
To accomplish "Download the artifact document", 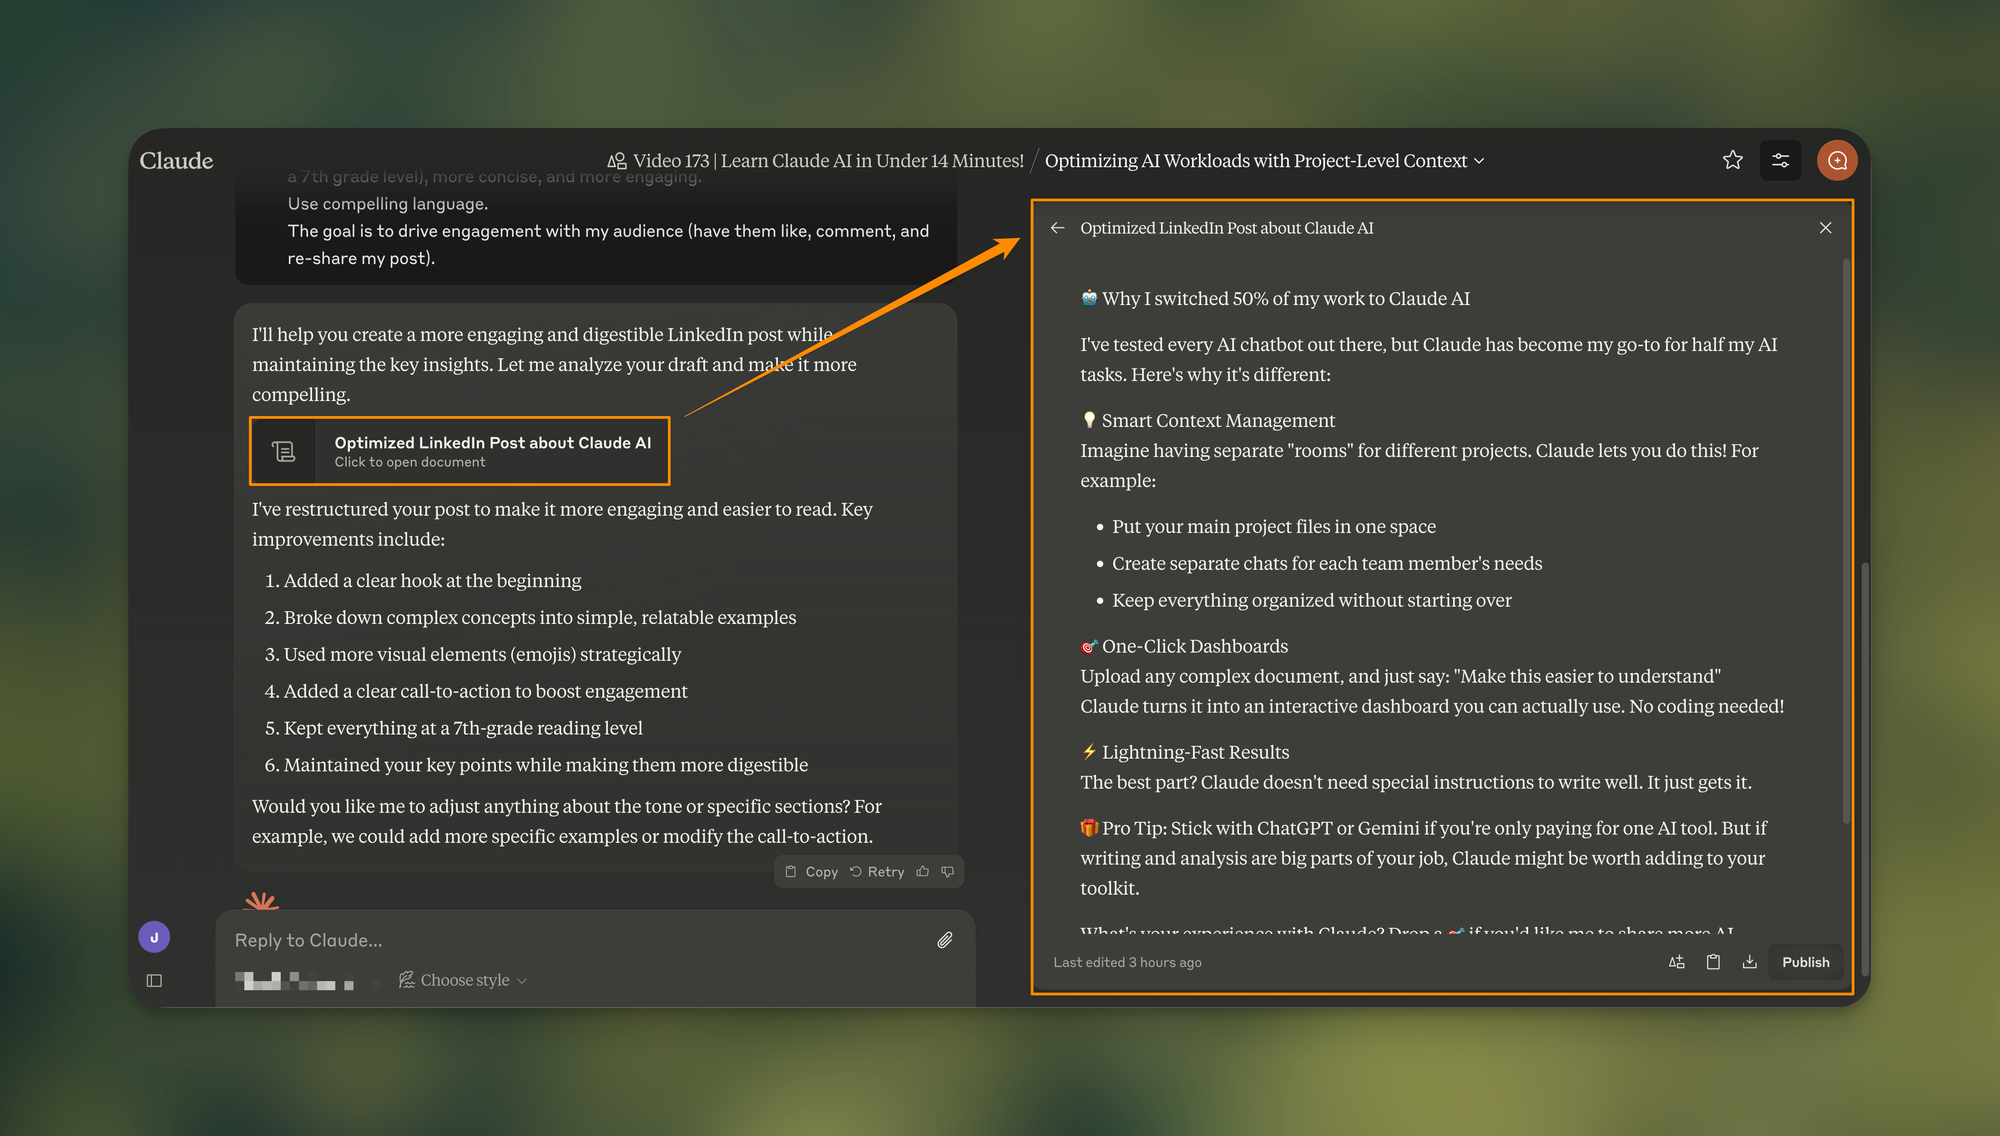I will point(1749,962).
